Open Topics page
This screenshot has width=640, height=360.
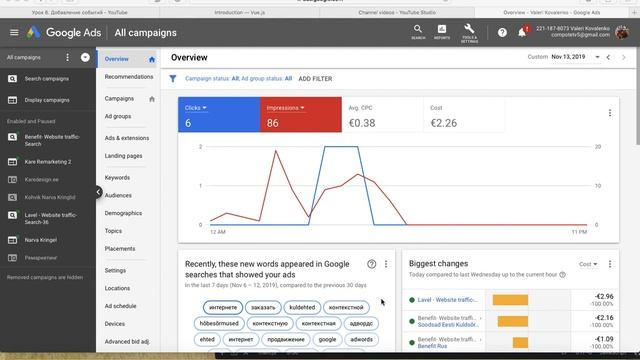113,231
